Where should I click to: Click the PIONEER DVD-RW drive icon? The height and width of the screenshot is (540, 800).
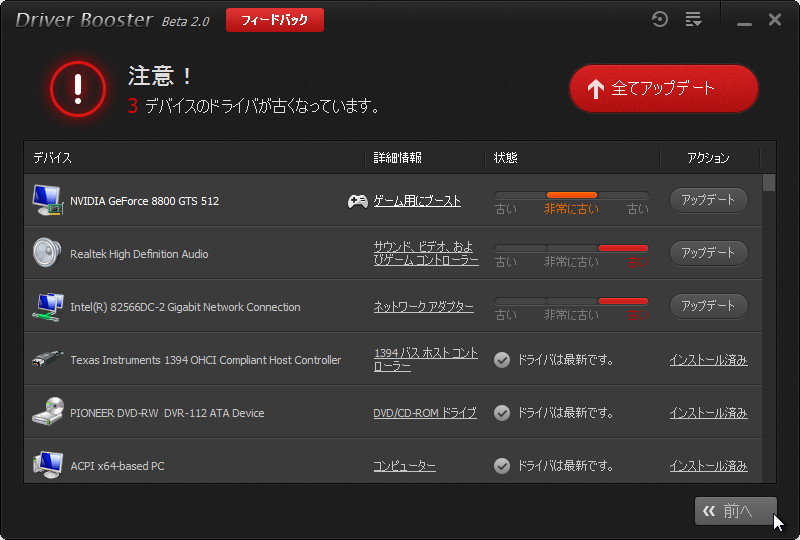[48, 411]
